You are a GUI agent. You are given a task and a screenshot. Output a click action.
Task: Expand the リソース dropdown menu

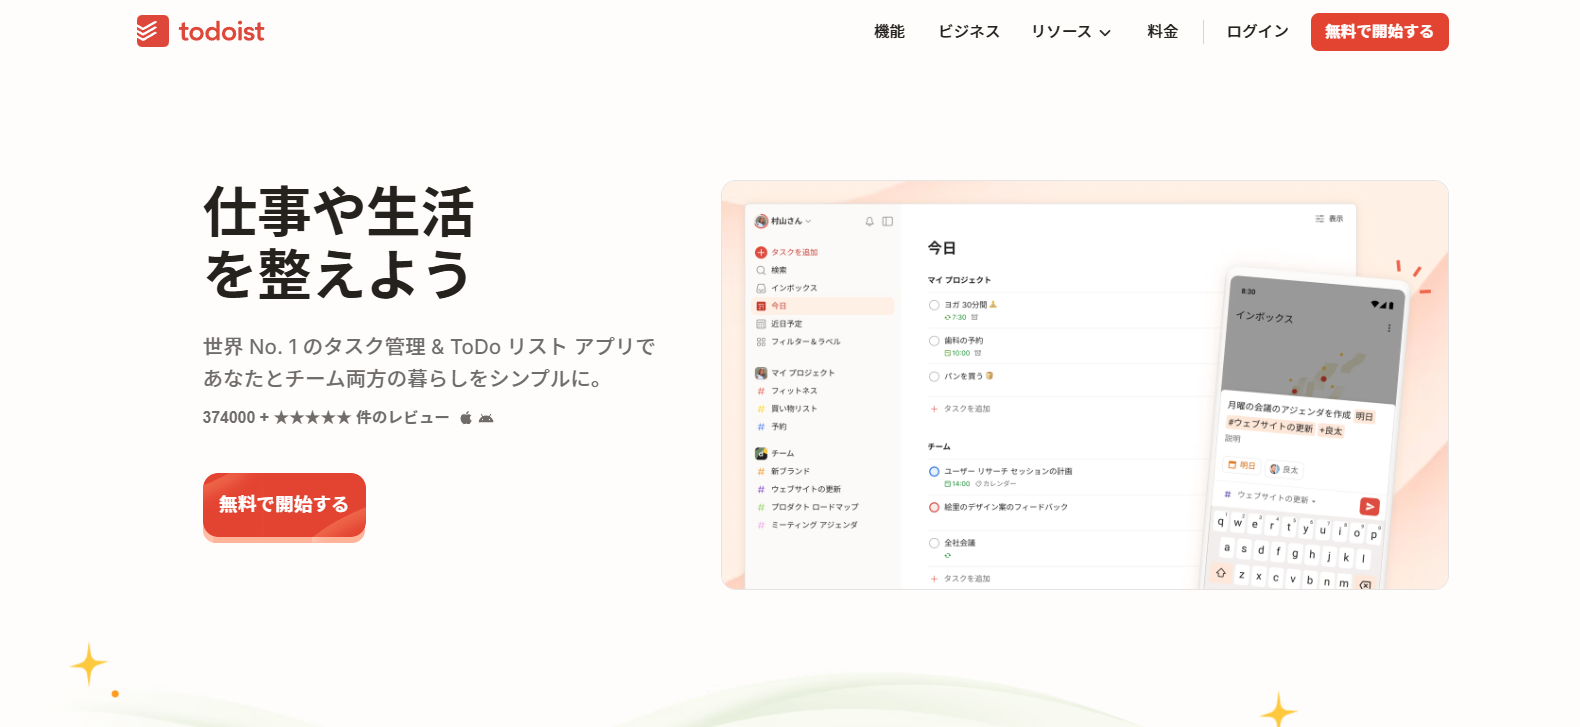1071,32
